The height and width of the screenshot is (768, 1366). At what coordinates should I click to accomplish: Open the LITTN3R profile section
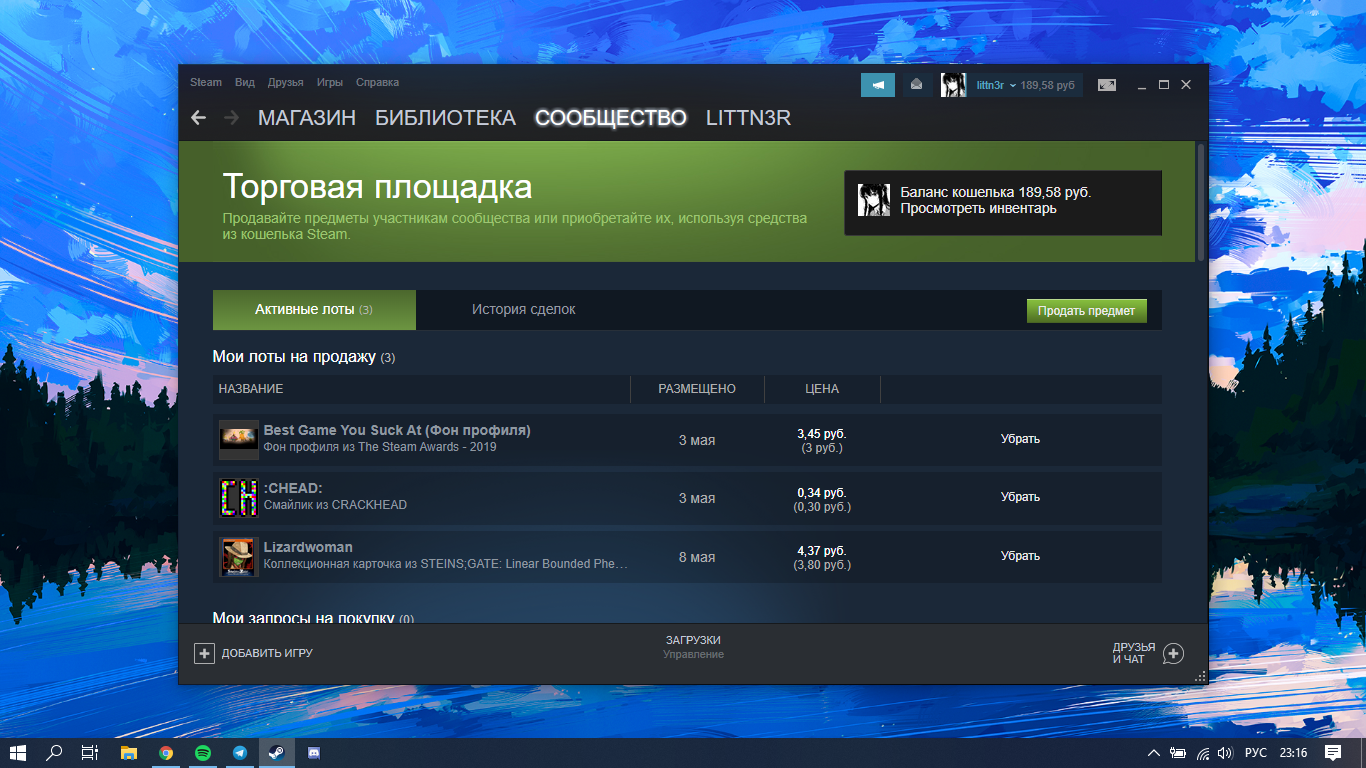(748, 118)
